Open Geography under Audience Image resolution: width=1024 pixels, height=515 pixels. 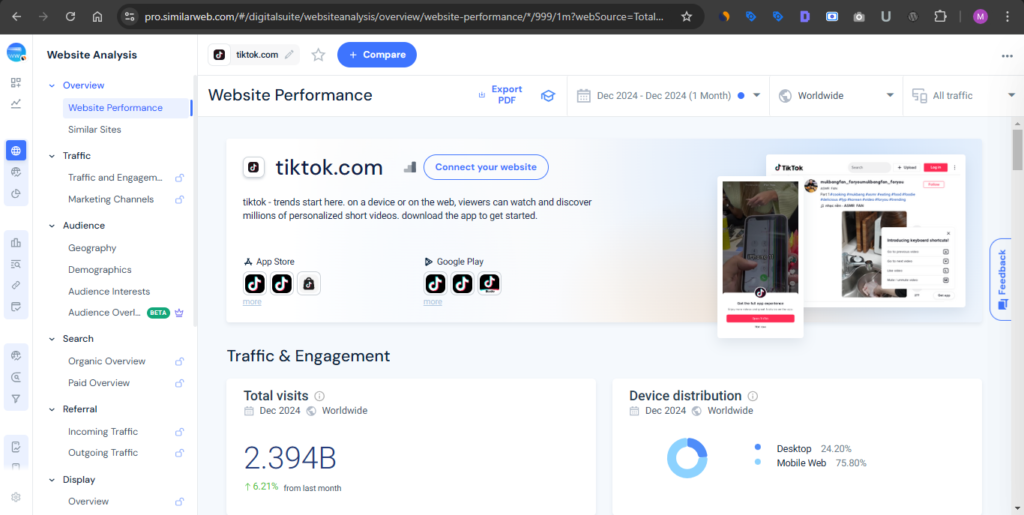tap(92, 248)
